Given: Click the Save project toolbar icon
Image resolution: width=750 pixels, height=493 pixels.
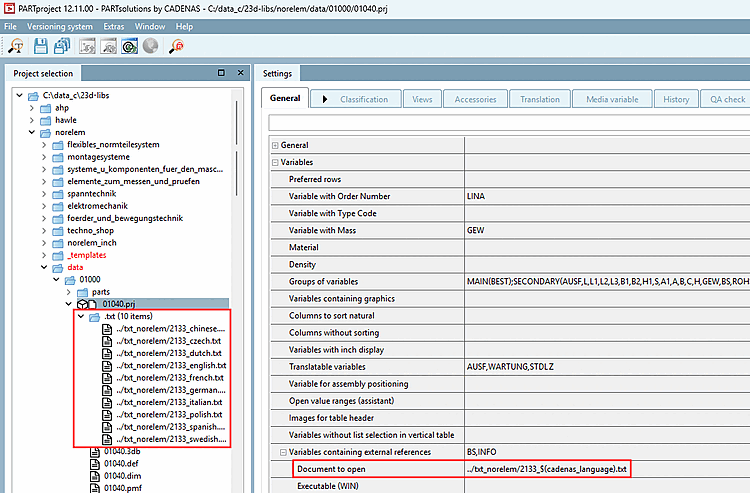Looking at the screenshot, I should [x=41, y=46].
